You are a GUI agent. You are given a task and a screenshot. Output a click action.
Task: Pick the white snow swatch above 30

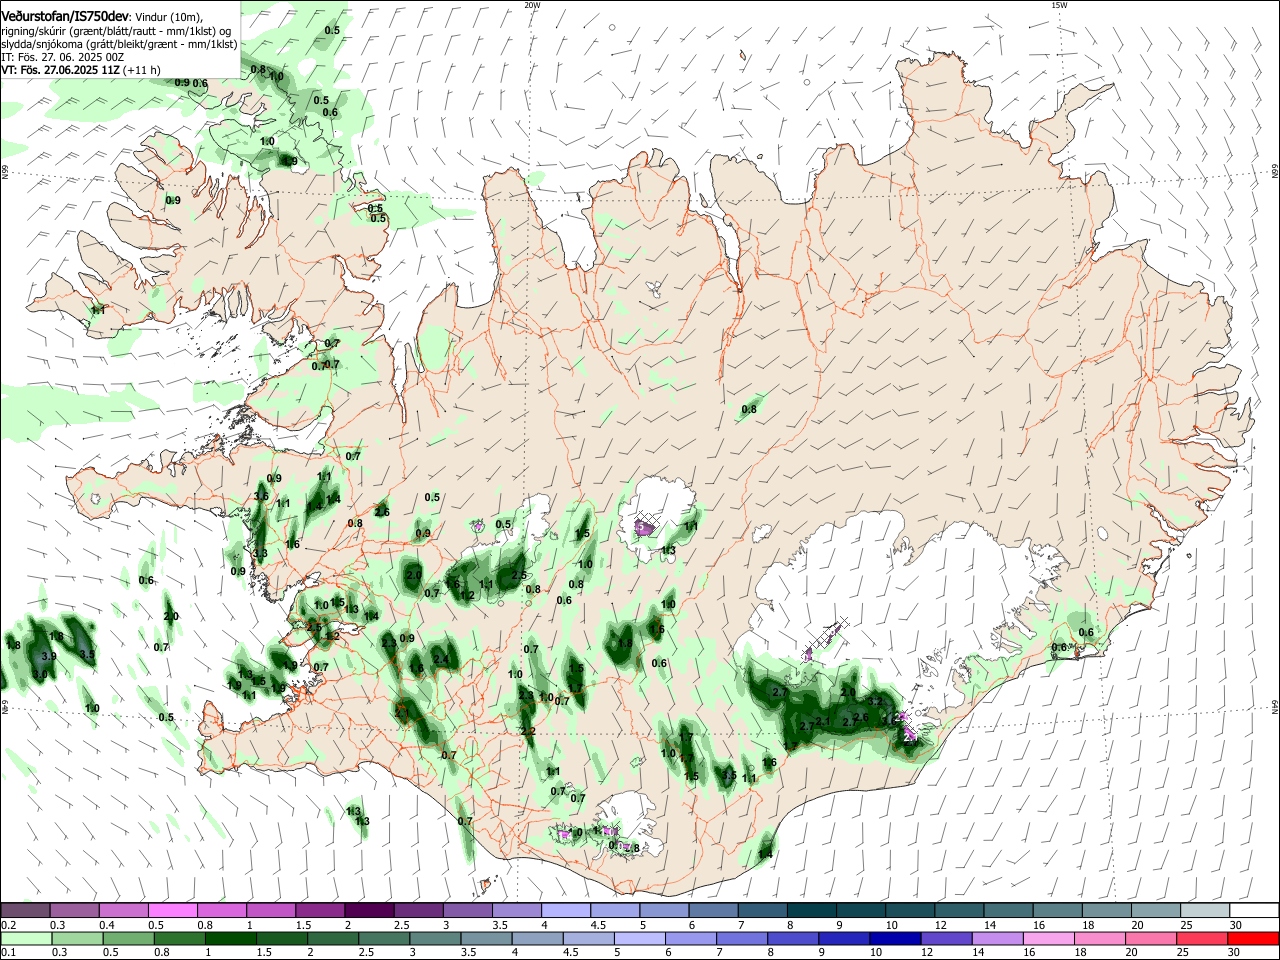1254,911
